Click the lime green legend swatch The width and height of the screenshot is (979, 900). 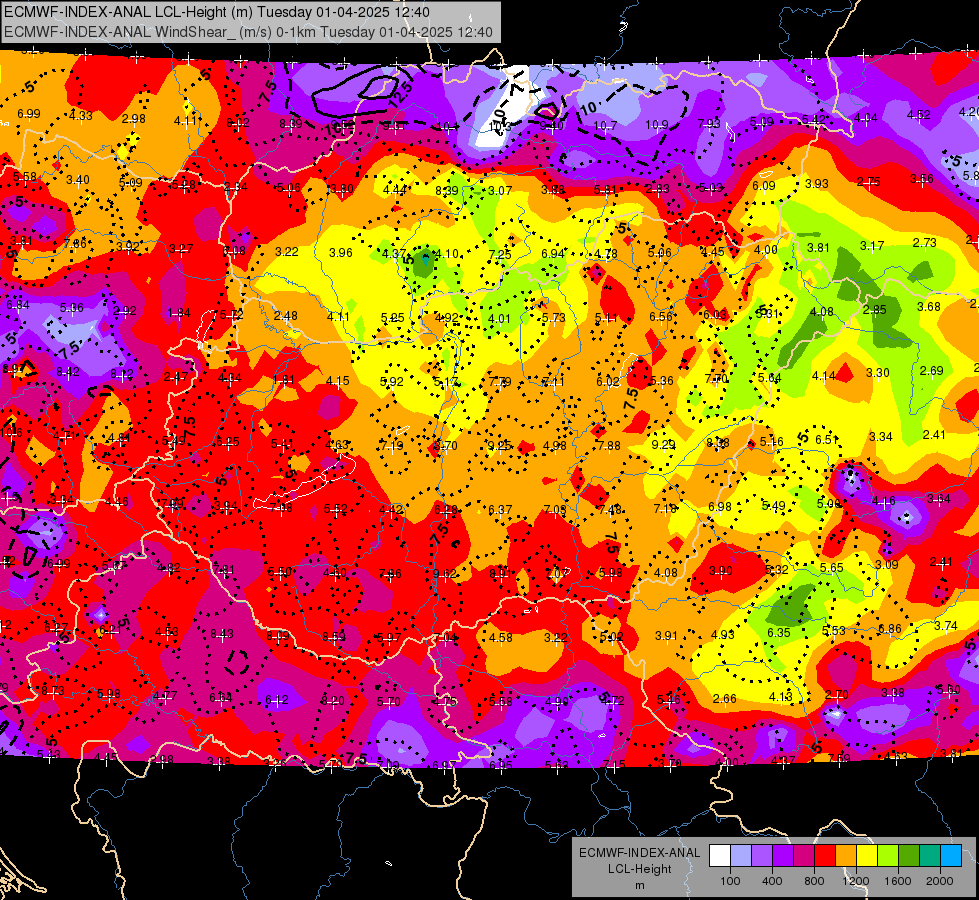[888, 856]
